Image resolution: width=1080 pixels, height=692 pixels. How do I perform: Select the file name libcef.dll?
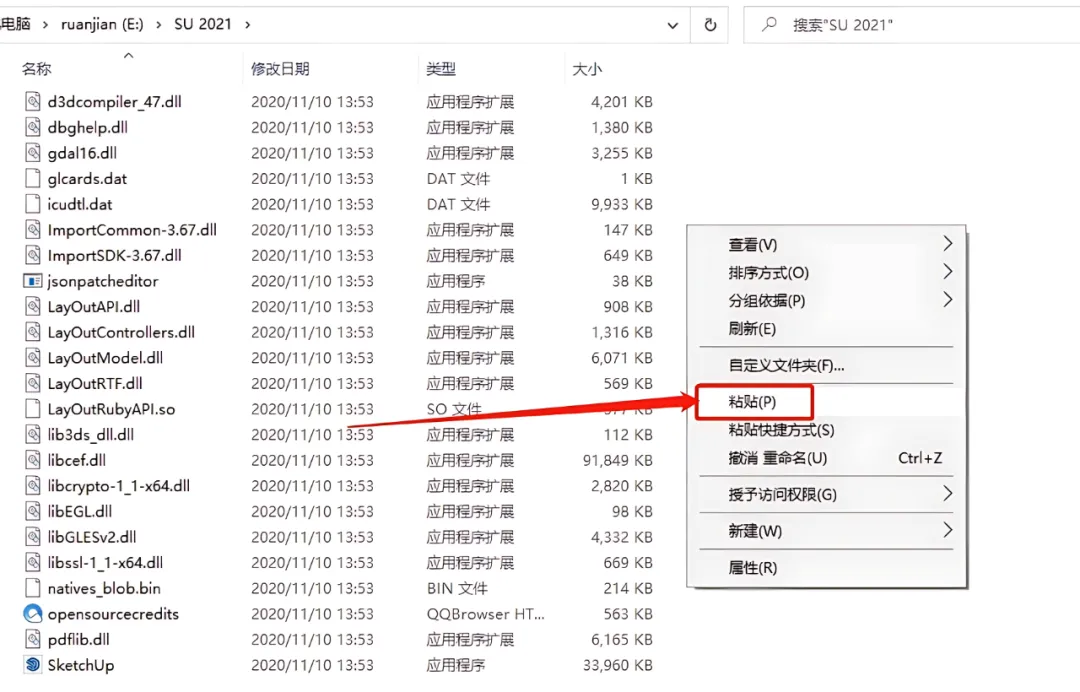[76, 460]
